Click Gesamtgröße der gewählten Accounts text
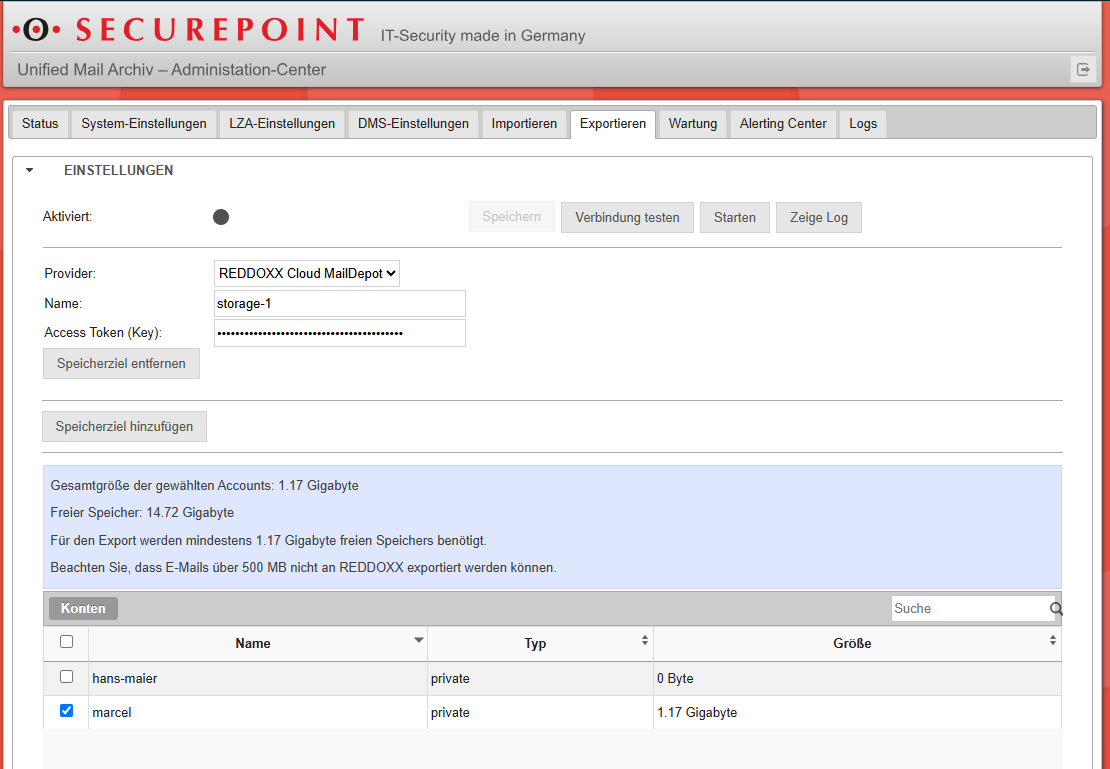1110x769 pixels. (x=205, y=486)
